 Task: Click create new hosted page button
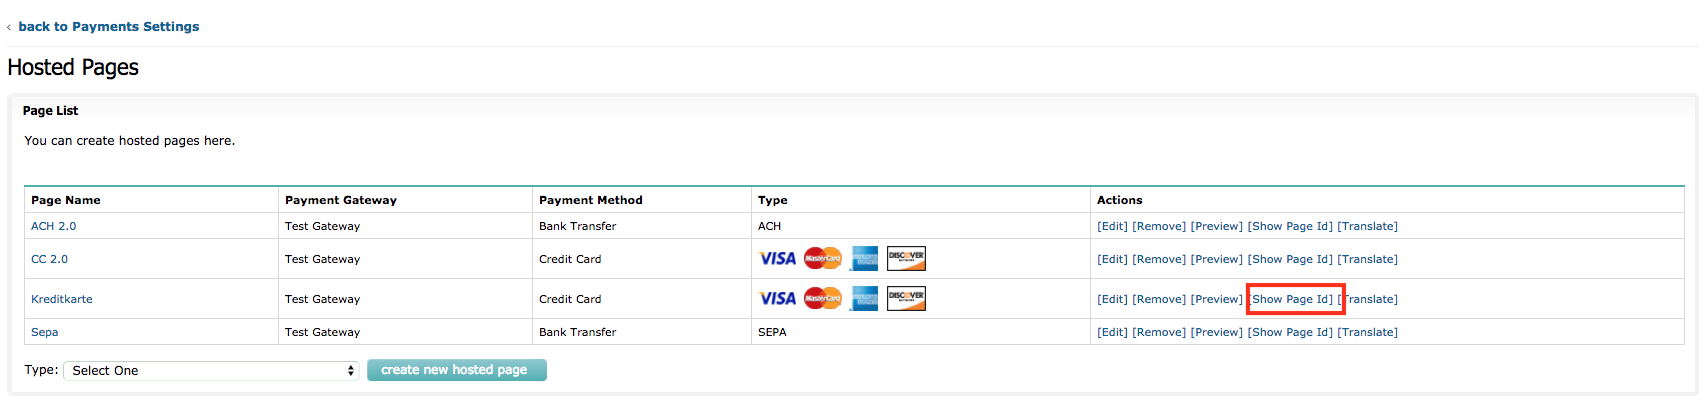coord(456,370)
